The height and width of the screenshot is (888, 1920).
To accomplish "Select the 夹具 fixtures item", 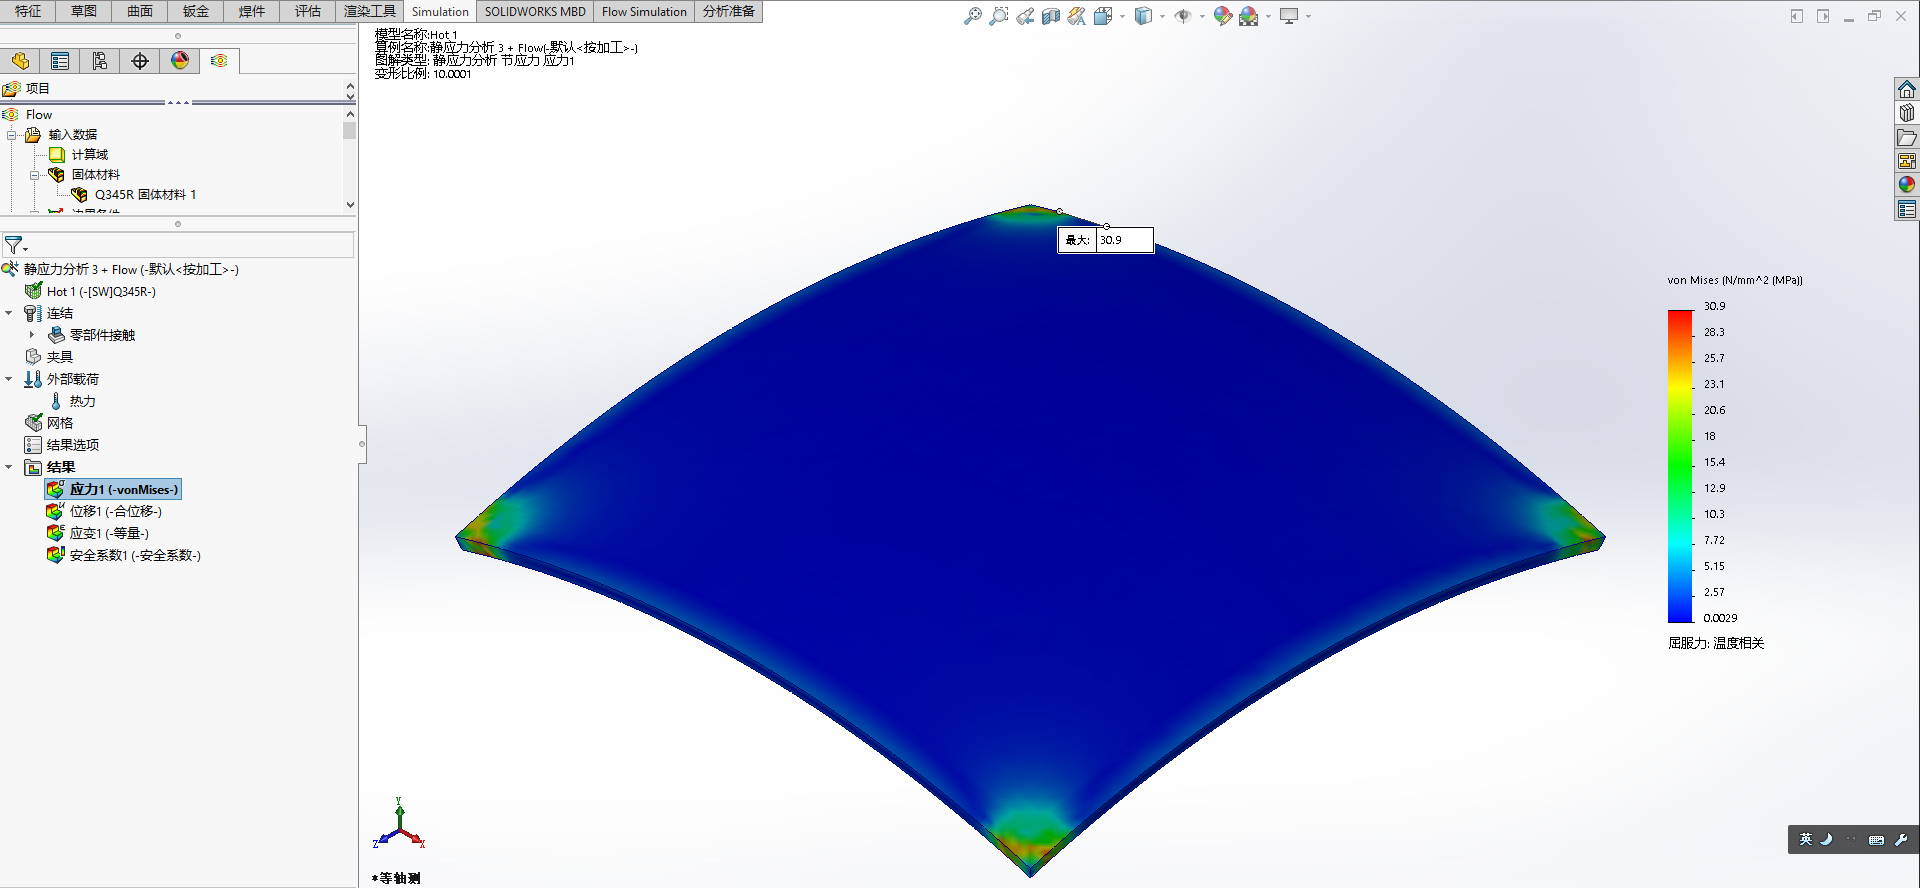I will (x=49, y=357).
